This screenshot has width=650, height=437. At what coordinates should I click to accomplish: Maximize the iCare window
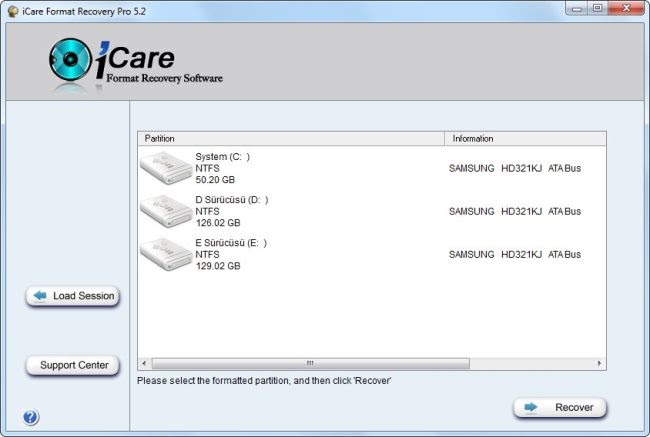point(597,8)
